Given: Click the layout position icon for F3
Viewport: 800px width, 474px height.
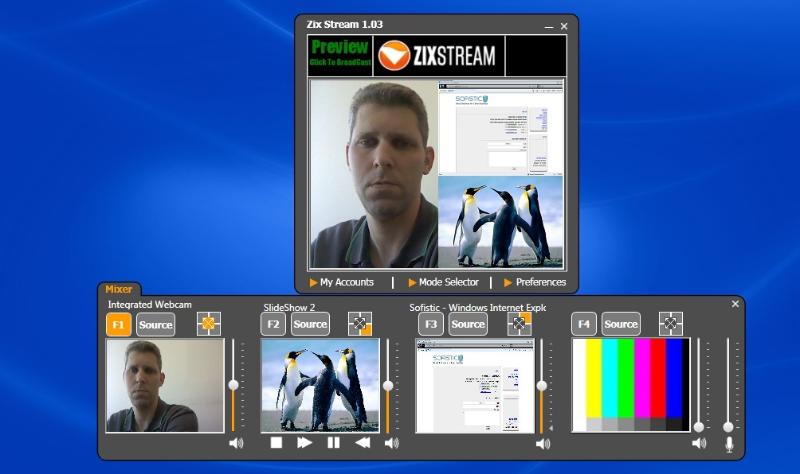Looking at the screenshot, I should click(x=519, y=324).
